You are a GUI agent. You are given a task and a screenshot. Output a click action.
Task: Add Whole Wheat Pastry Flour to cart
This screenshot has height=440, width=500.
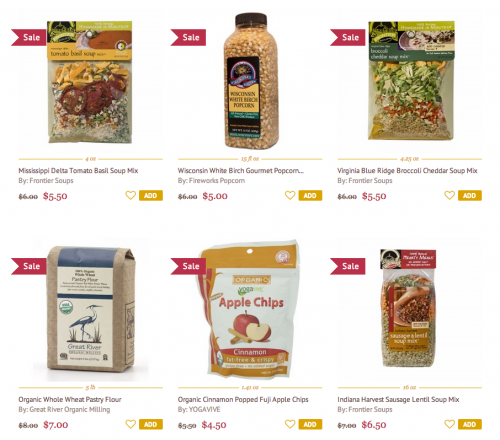point(151,424)
